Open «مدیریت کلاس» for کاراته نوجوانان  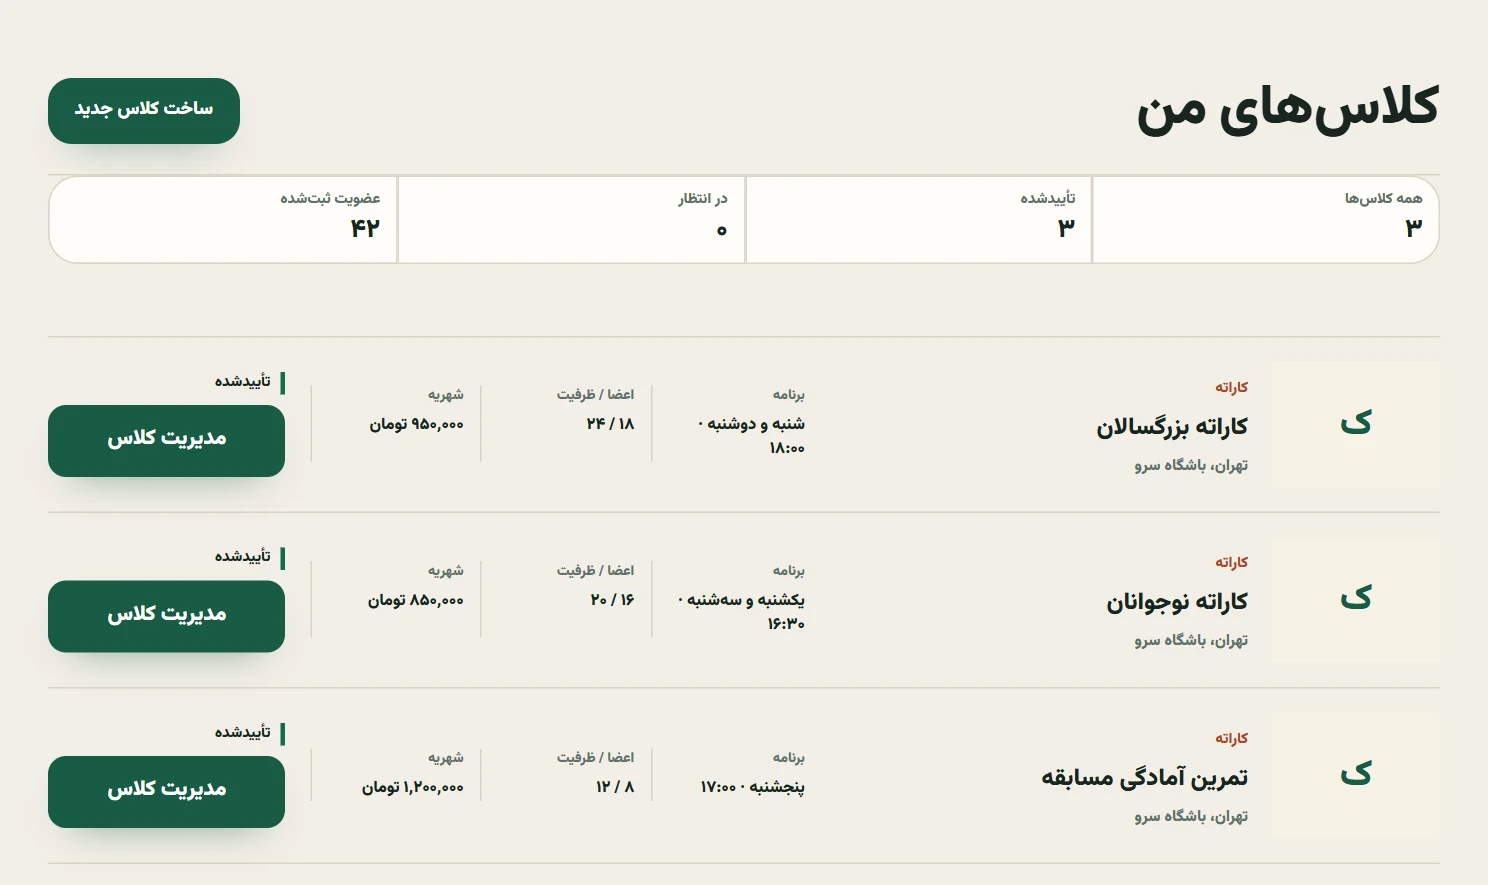(x=166, y=616)
